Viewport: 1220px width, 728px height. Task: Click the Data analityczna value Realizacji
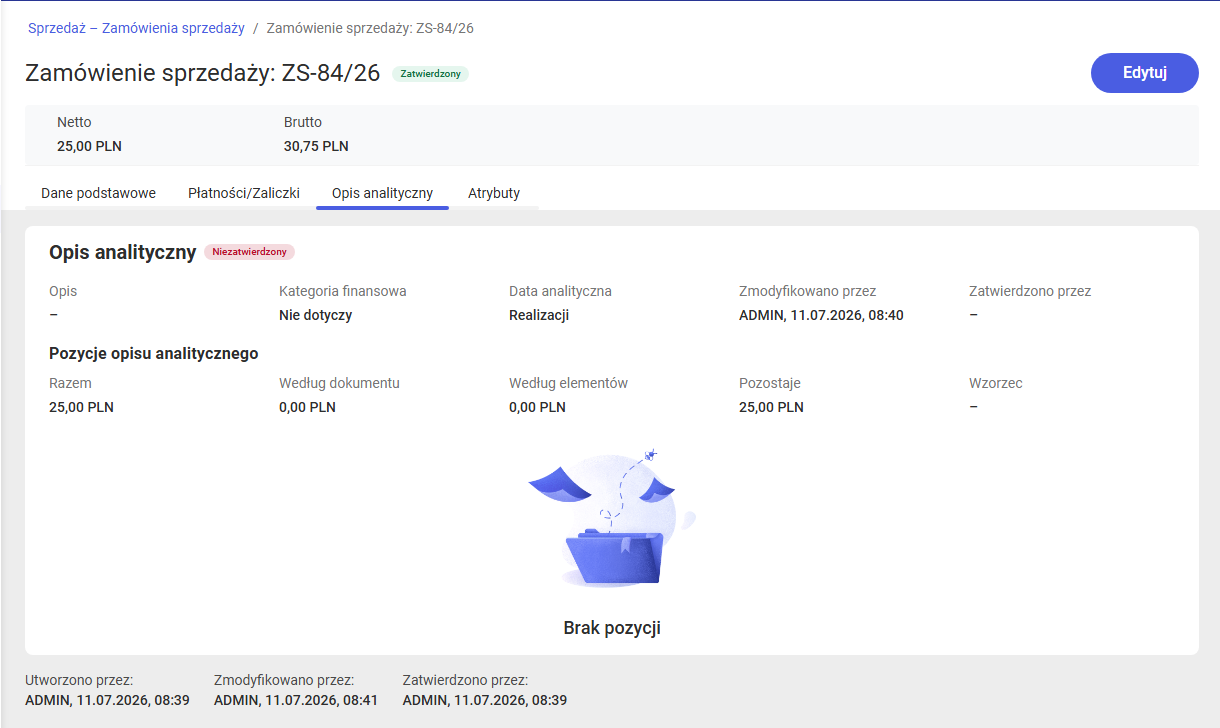tap(539, 315)
